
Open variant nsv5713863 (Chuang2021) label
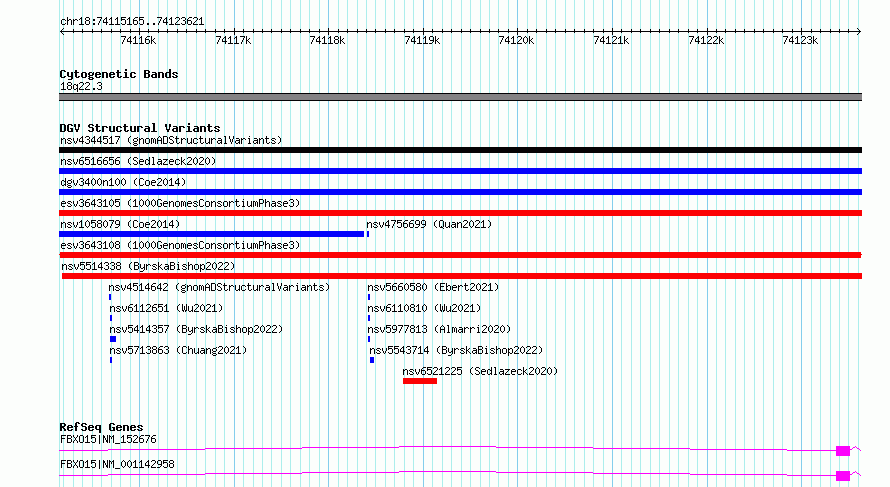pos(178,350)
